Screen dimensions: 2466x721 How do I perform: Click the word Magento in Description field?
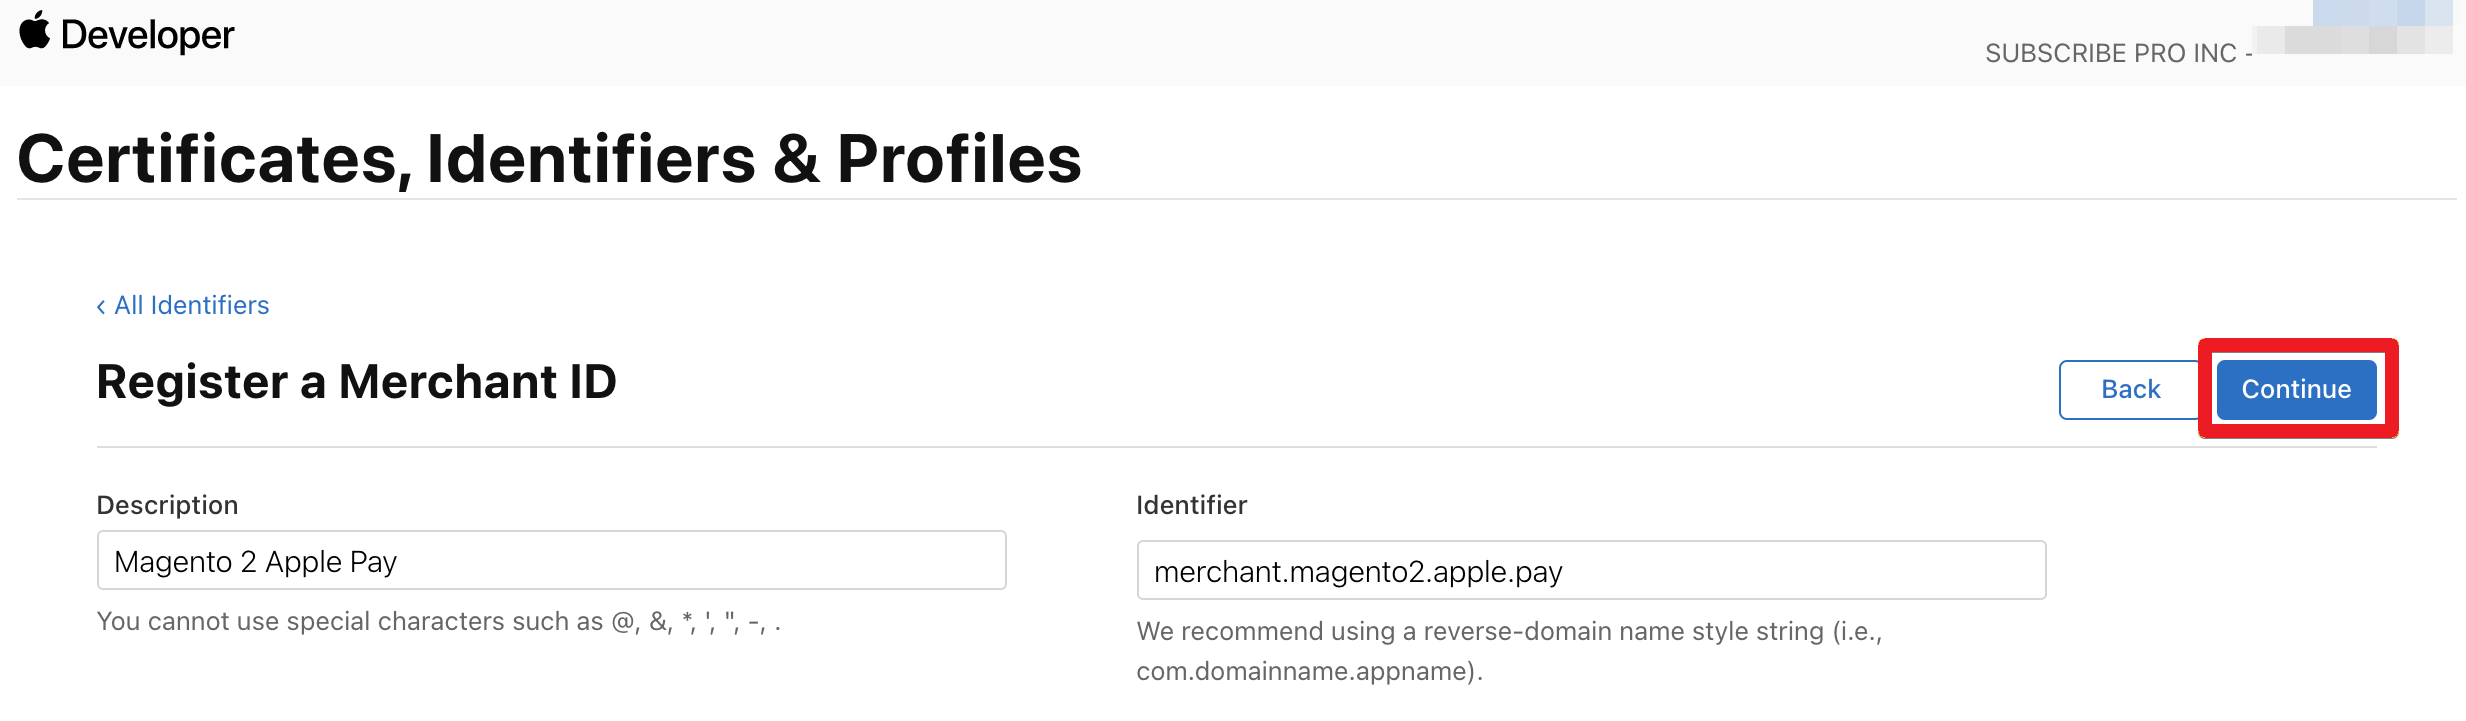pos(173,562)
